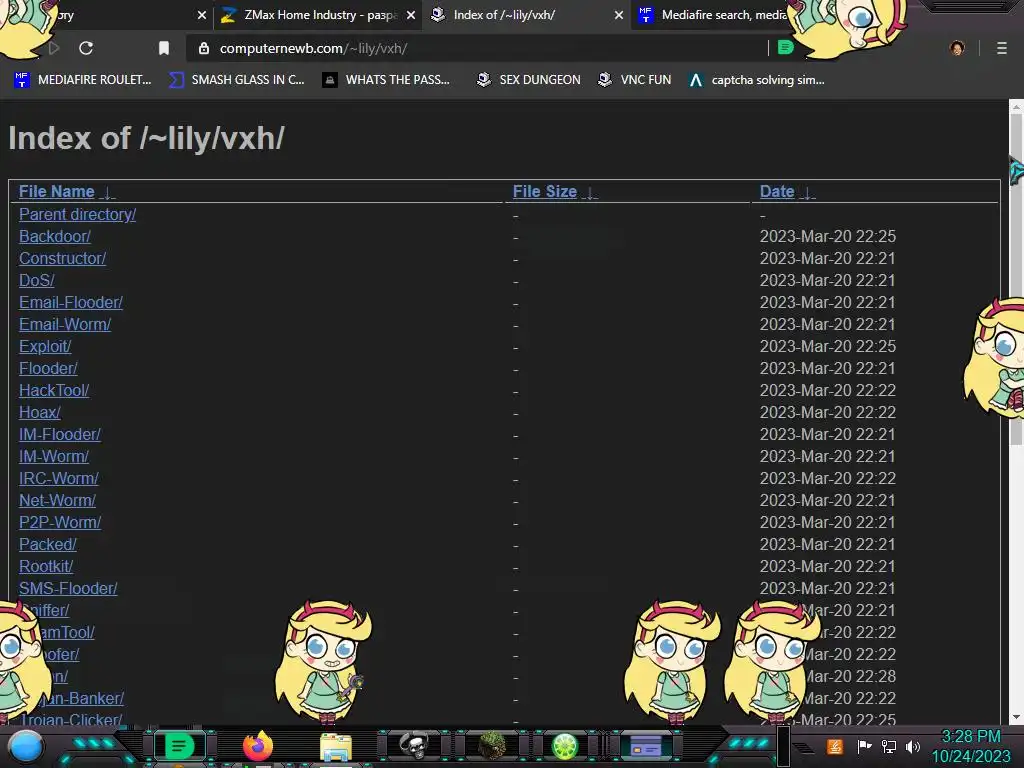Open the Rootkit/ folder

(x=46, y=566)
